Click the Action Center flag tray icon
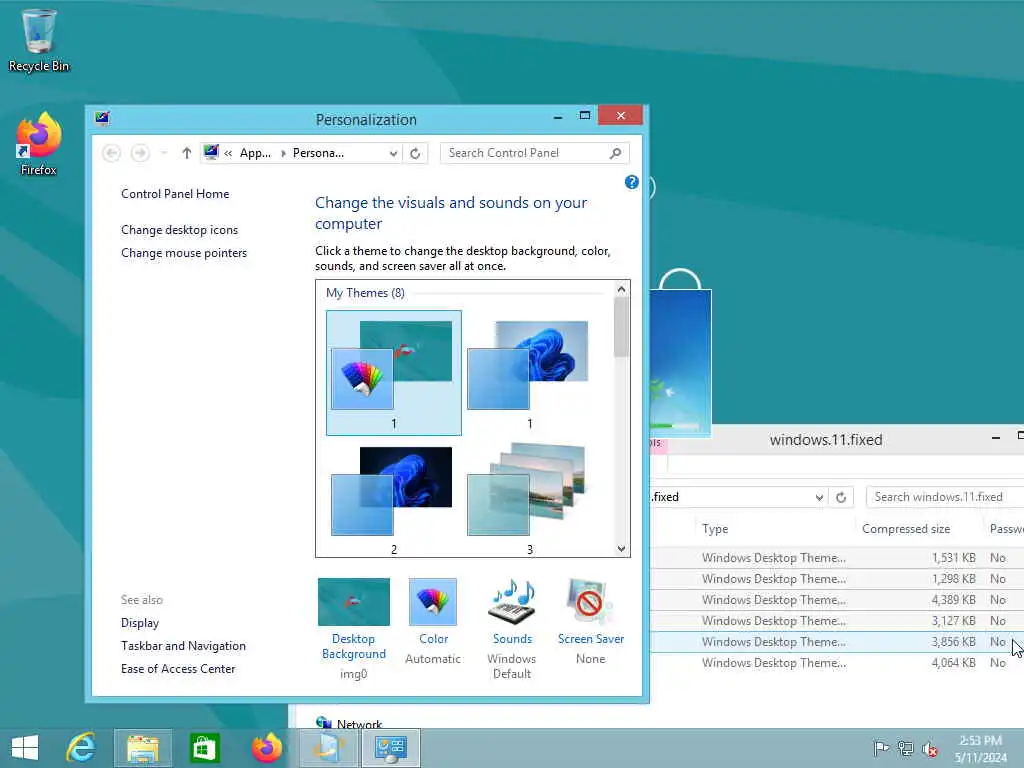This screenshot has height=768, width=1024. (x=881, y=748)
